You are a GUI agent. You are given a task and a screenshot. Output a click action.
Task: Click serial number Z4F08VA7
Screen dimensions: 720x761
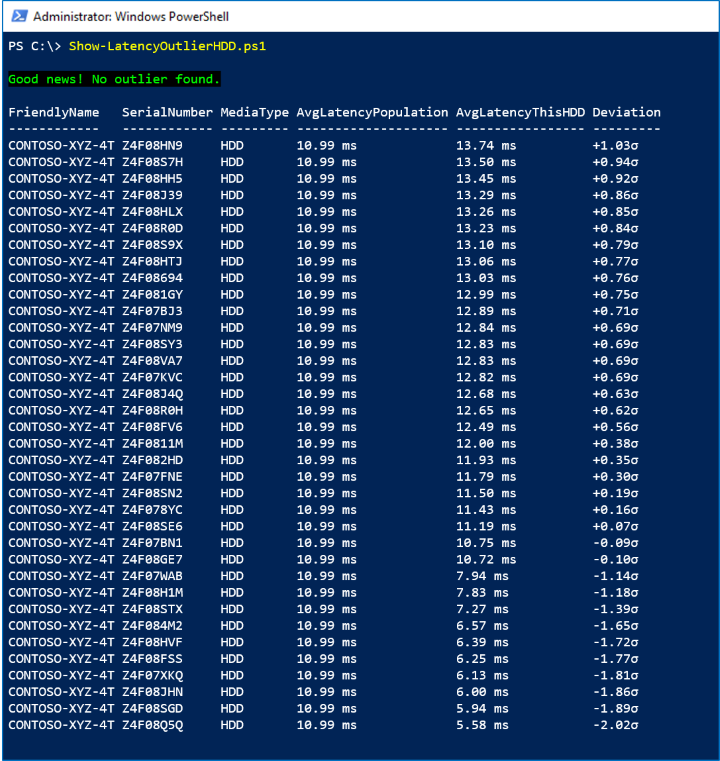[152, 361]
